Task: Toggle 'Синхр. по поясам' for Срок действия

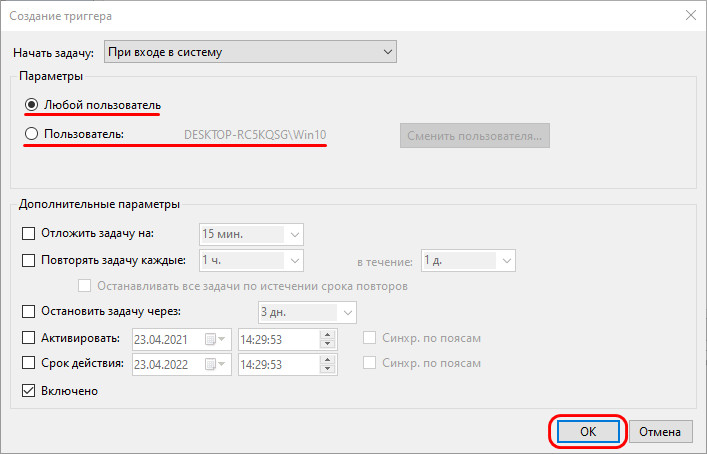Action: (369, 363)
